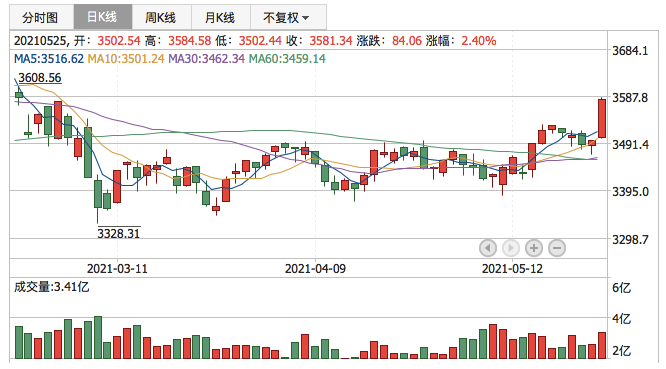Zoom out with the minus icon
Image resolution: width=666 pixels, height=369 pixels.
pos(557,248)
